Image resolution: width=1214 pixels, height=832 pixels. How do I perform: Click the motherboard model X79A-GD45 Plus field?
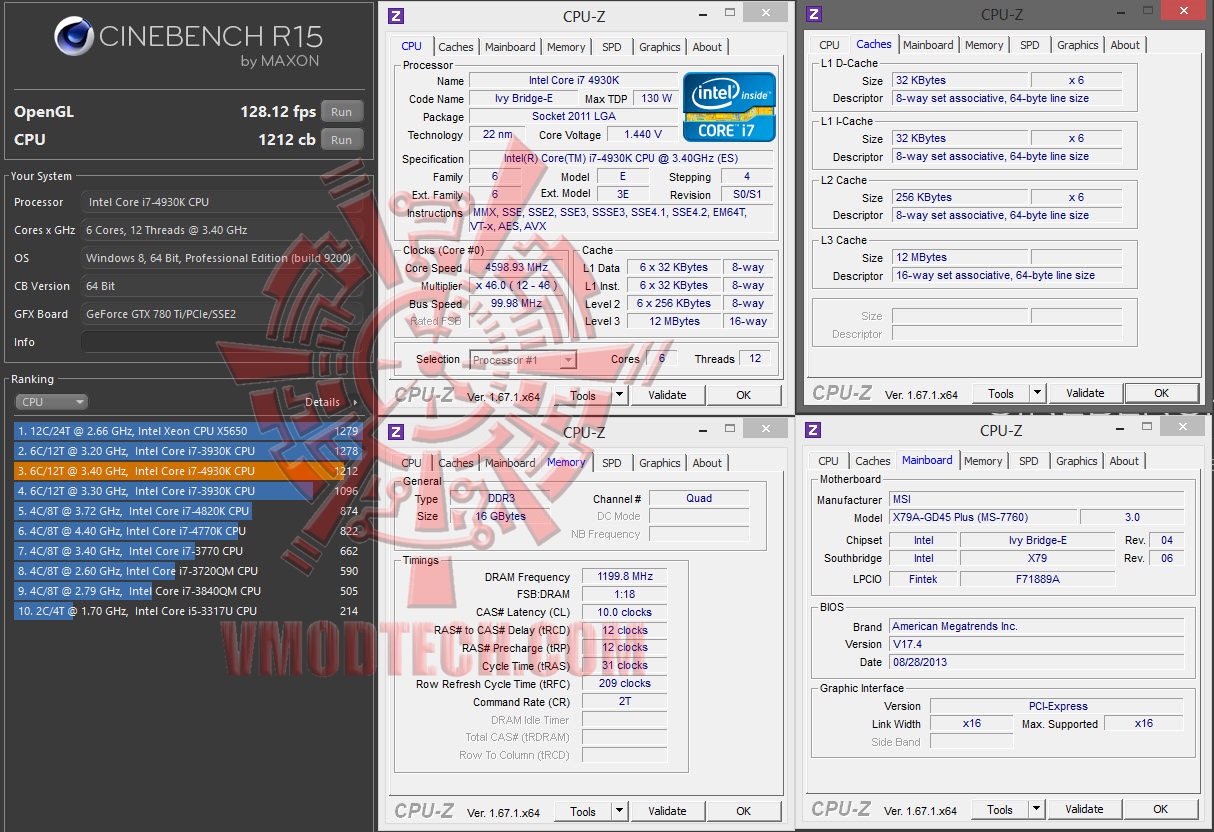pyautogui.click(x=983, y=517)
